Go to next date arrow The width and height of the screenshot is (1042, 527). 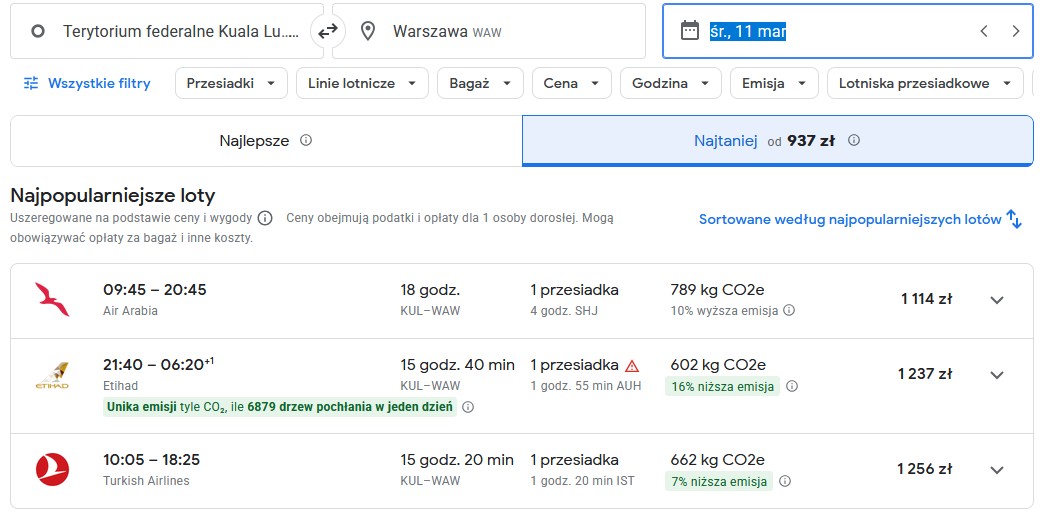(x=1015, y=31)
